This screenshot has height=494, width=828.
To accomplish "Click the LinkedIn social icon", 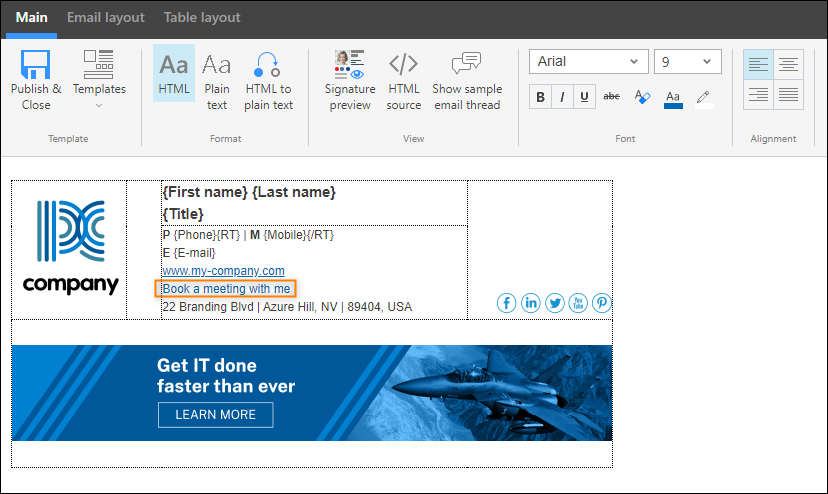I will (x=531, y=303).
